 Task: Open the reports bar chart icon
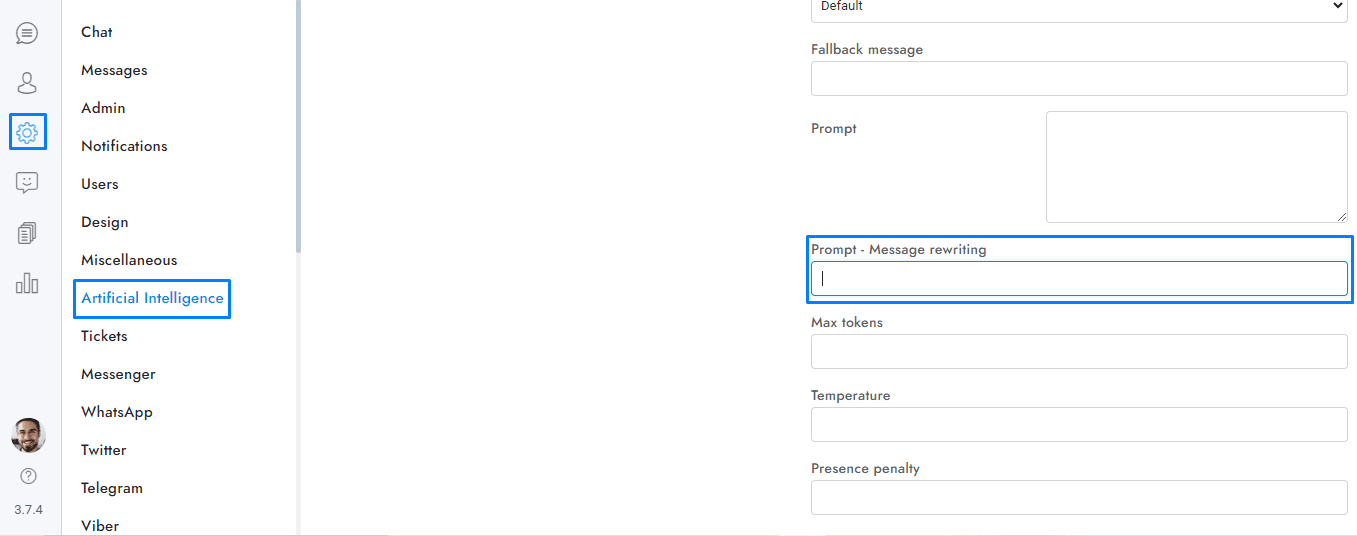(27, 283)
